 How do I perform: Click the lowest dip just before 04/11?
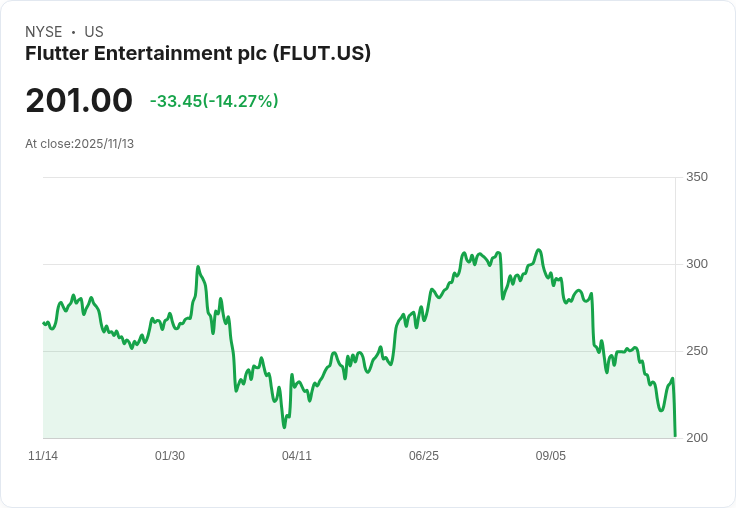284,427
